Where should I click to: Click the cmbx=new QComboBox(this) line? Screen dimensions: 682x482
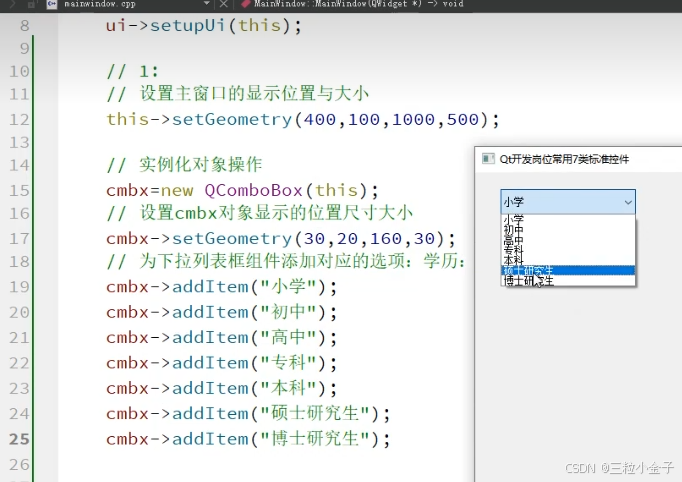click(242, 191)
